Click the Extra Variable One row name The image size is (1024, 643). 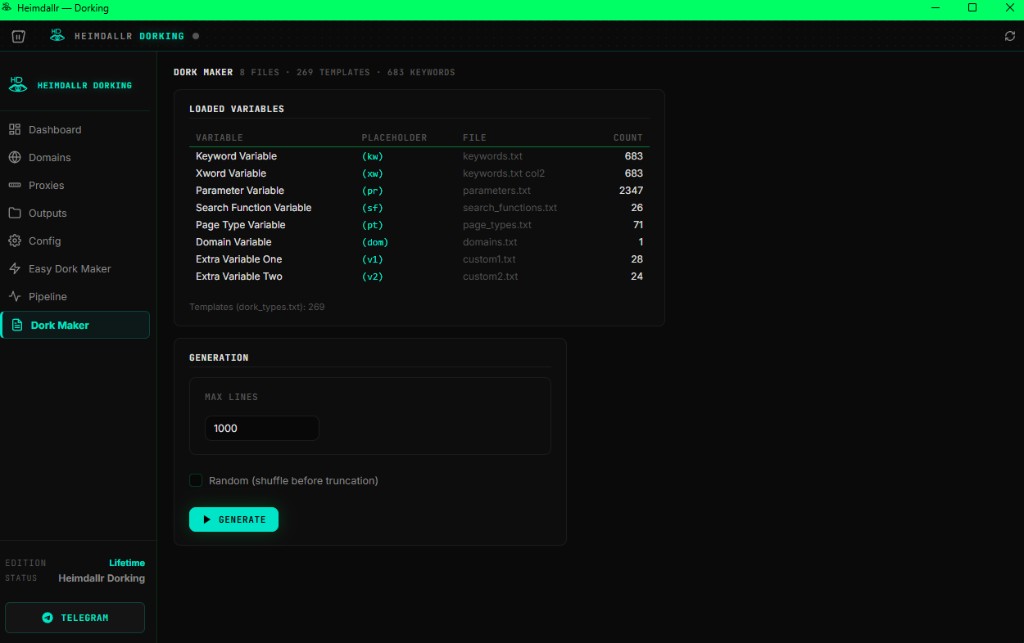(x=239, y=259)
